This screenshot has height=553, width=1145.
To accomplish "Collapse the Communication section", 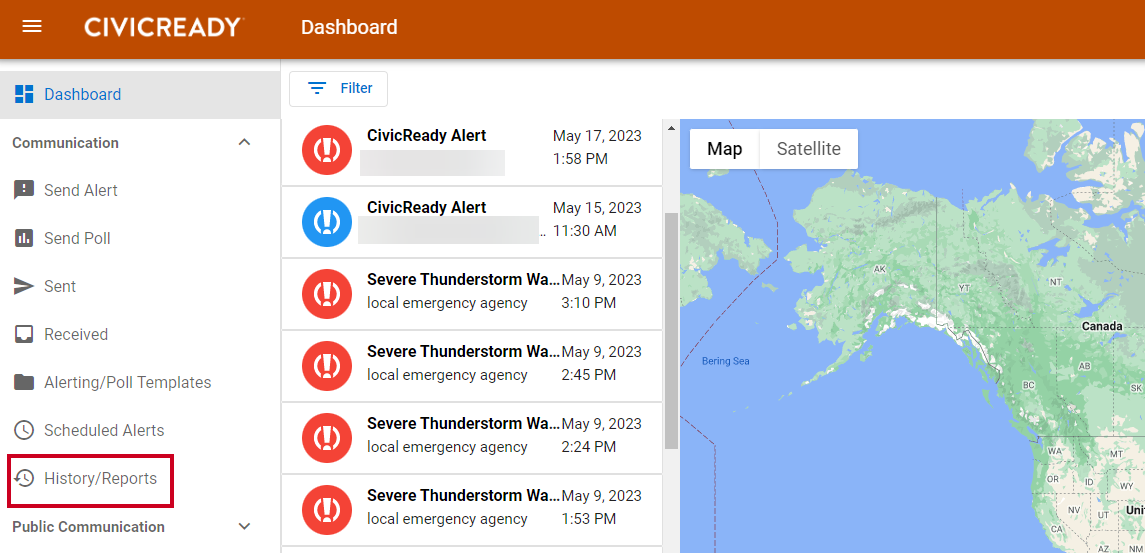I will click(x=245, y=142).
